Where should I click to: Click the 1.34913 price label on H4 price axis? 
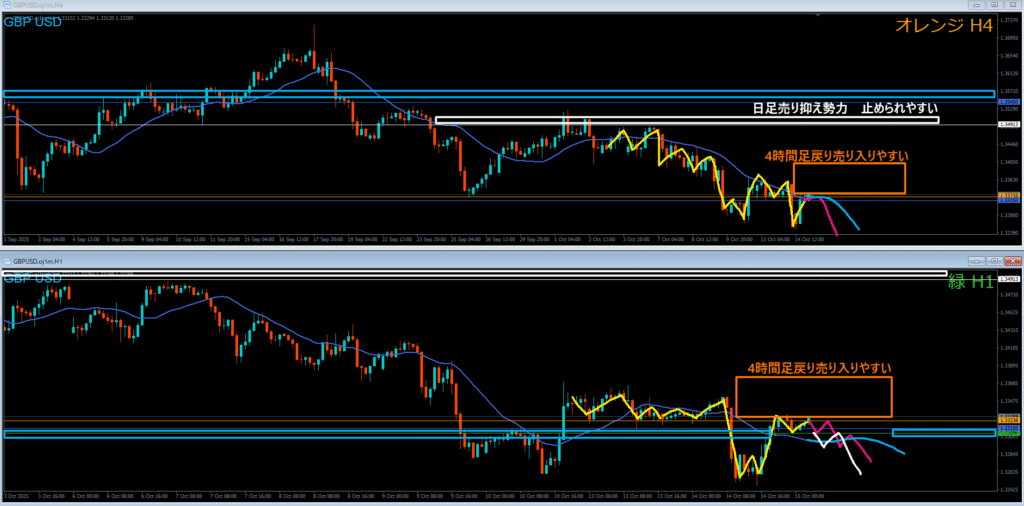pyautogui.click(x=1008, y=124)
